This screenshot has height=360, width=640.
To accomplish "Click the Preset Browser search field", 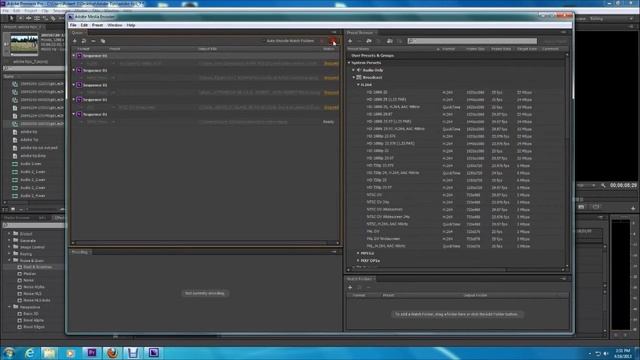I will click(x=472, y=41).
